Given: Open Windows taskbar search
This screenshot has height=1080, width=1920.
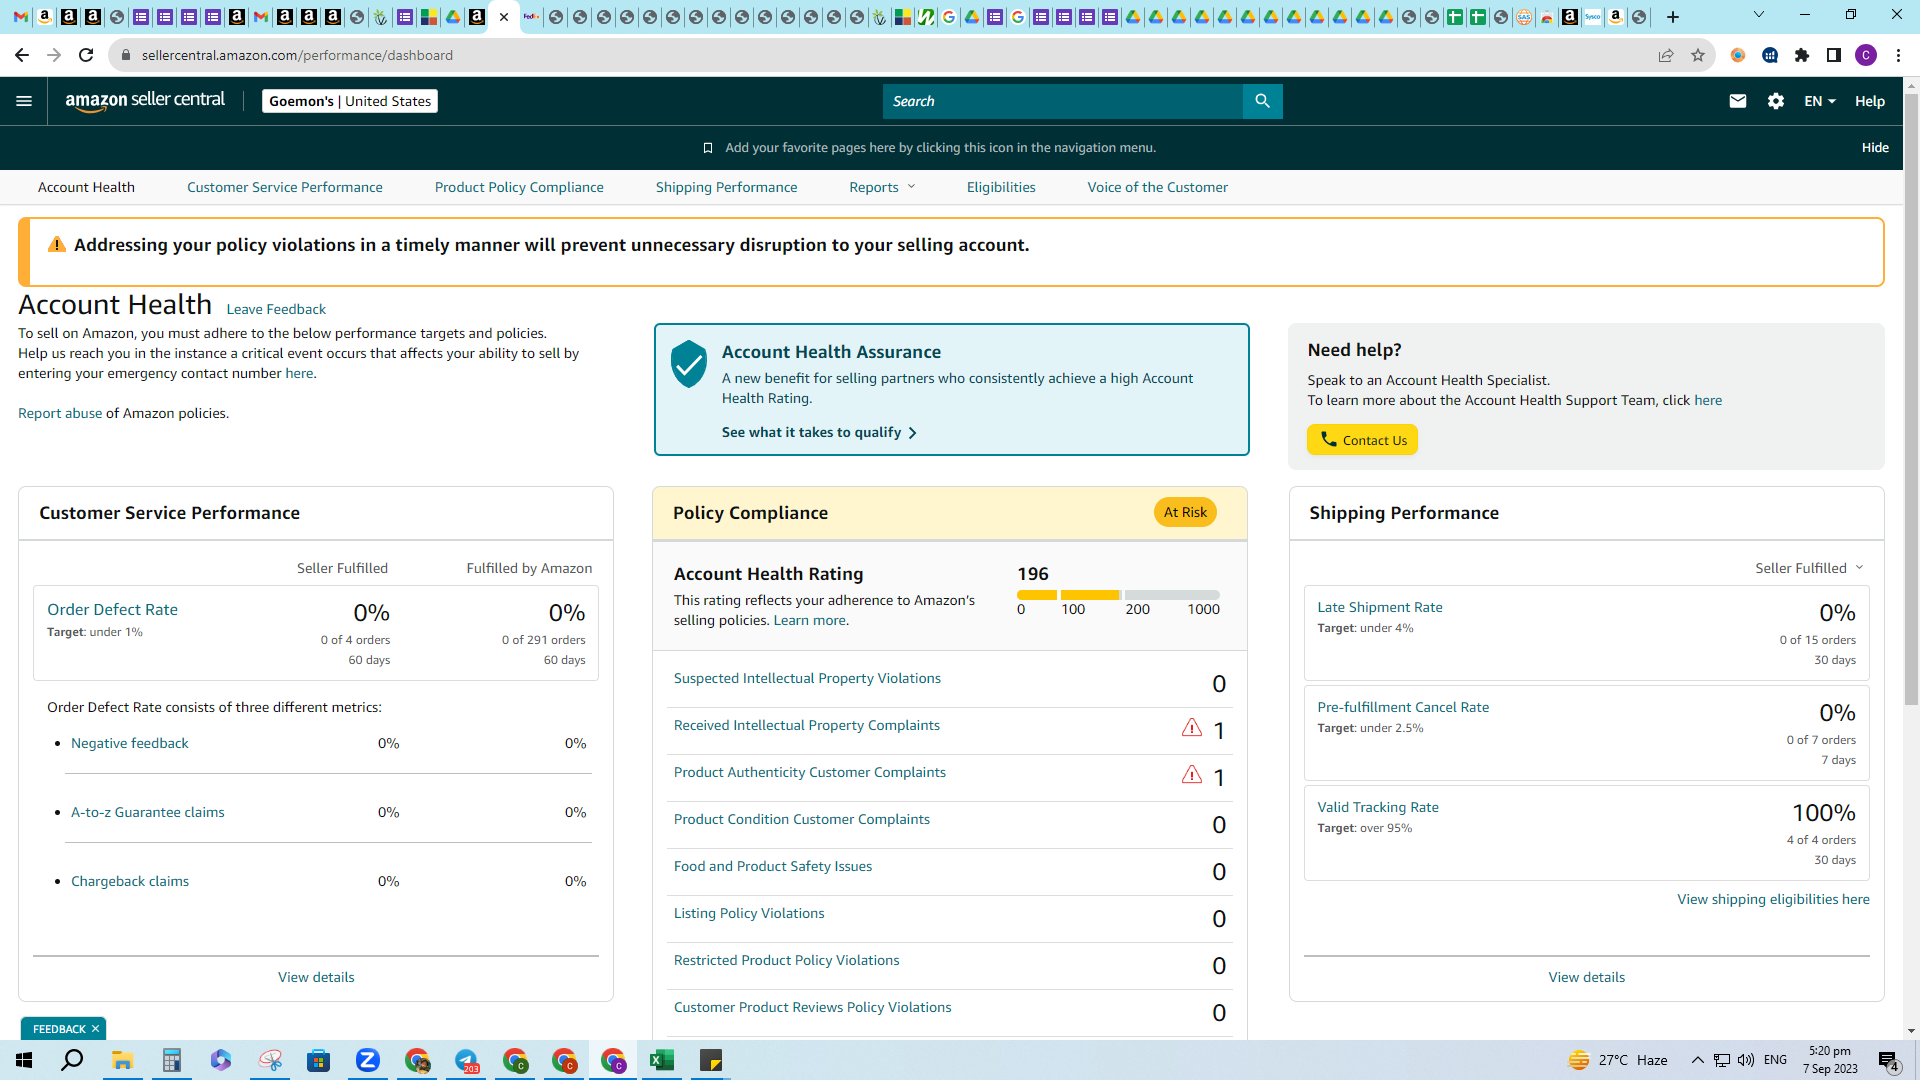Looking at the screenshot, I should 72,1060.
